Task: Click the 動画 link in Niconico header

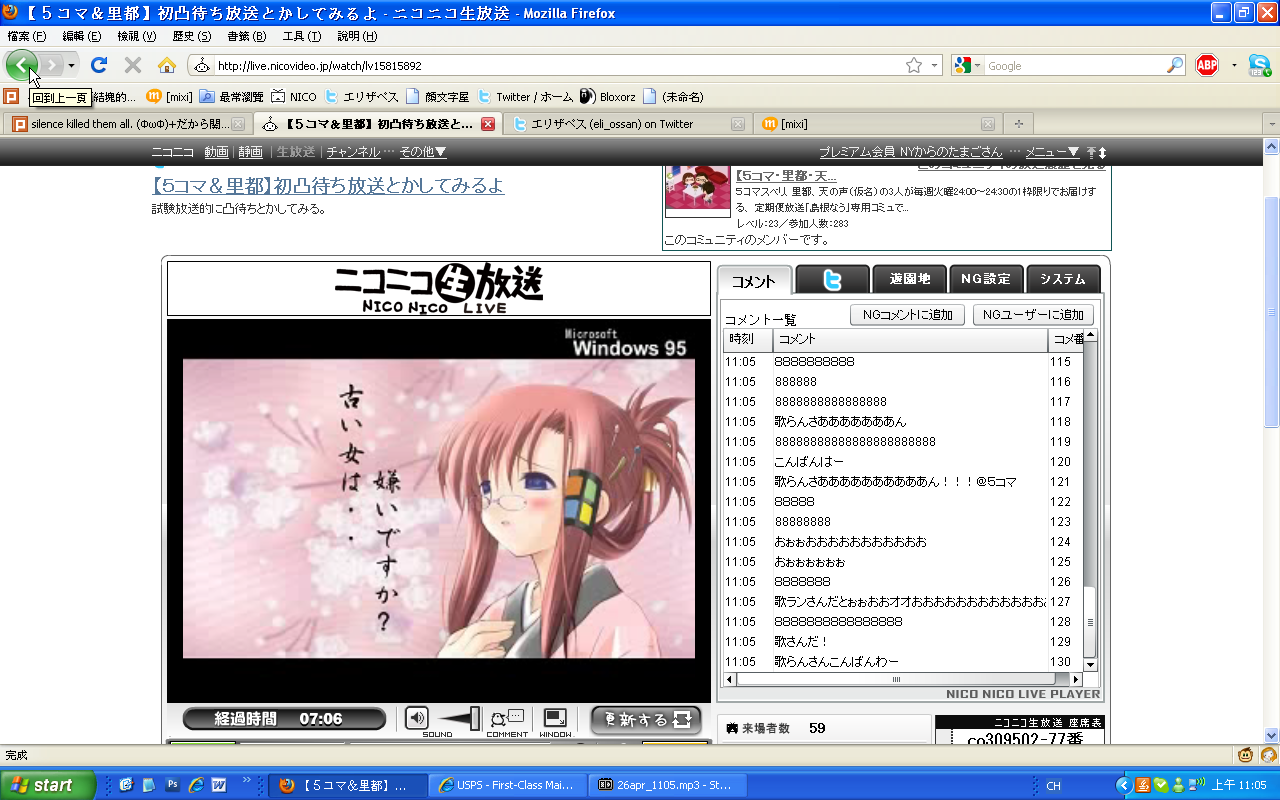Action: [216, 152]
